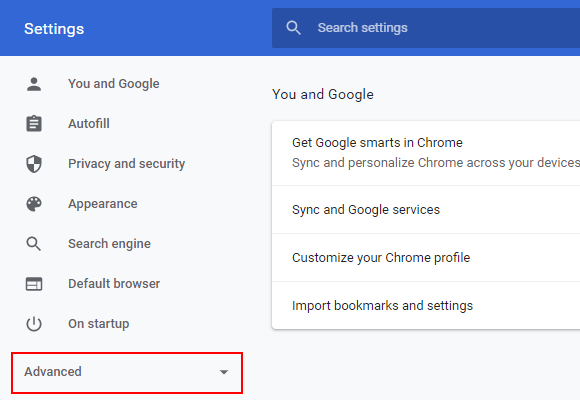The height and width of the screenshot is (400, 580).
Task: Click the person icon beside You and Google
Action: coord(34,84)
